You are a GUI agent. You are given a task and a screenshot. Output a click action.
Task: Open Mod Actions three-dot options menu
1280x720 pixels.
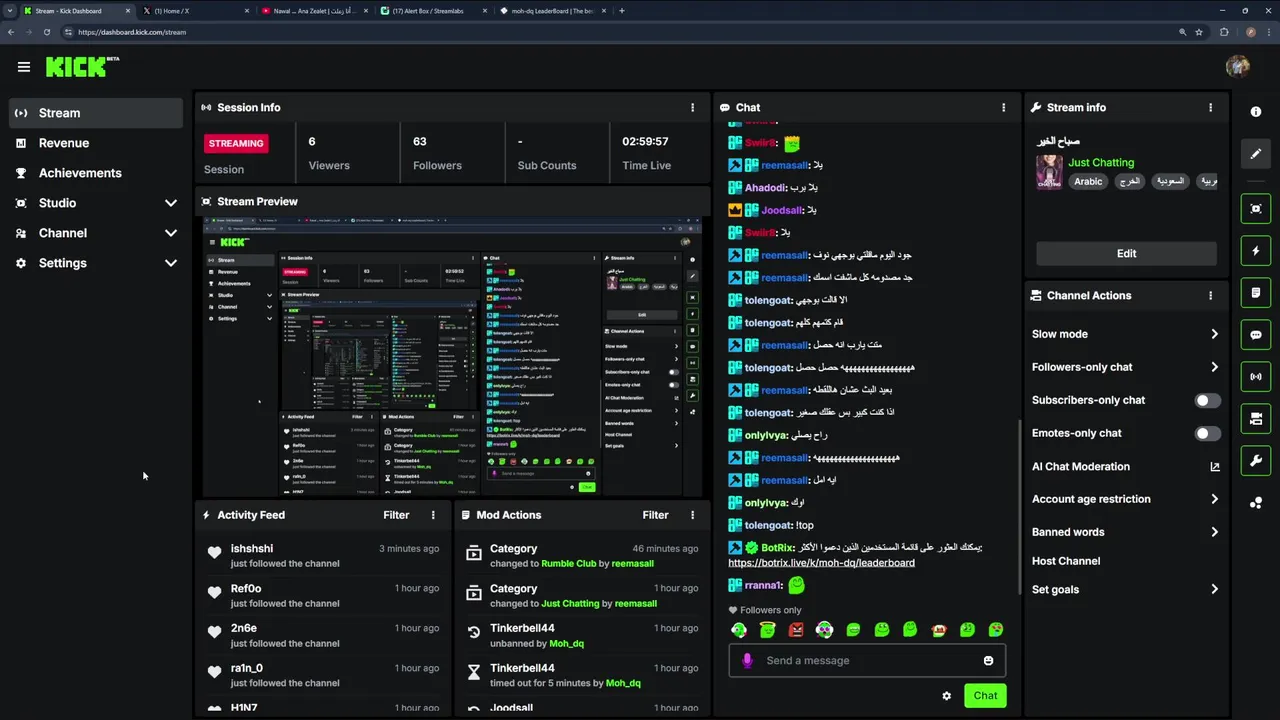pos(692,515)
